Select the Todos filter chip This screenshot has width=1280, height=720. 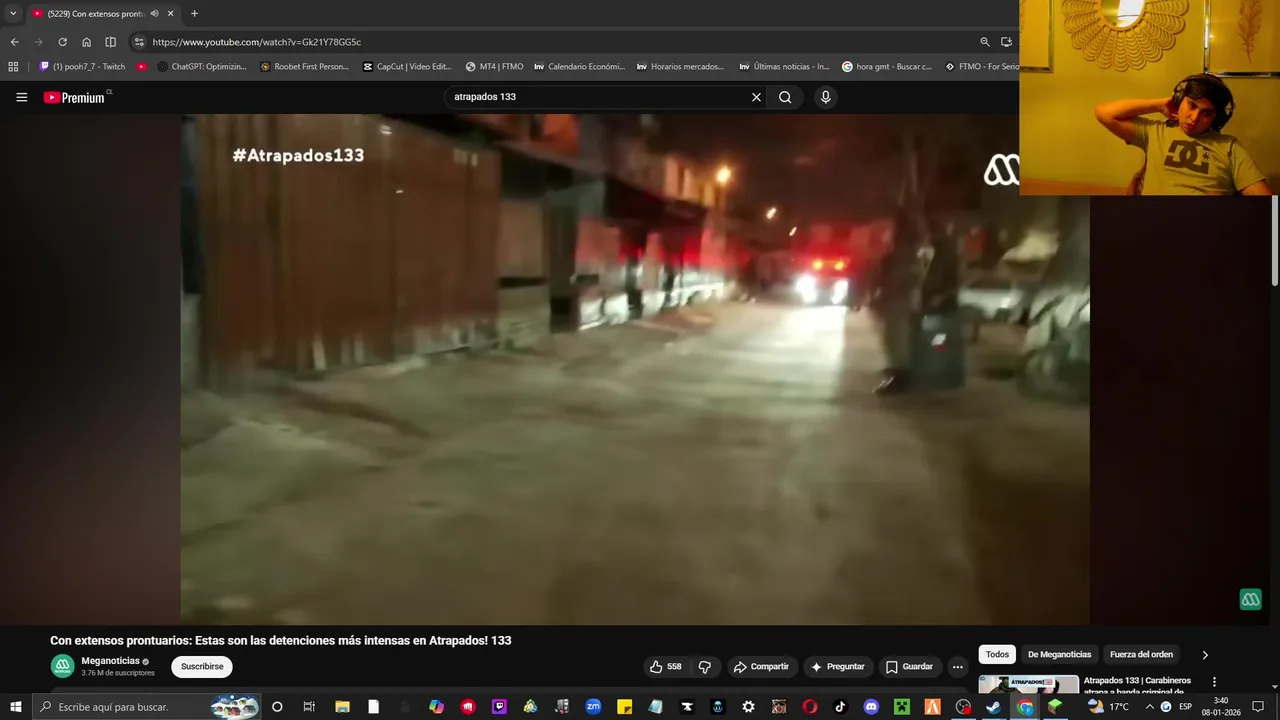(997, 654)
